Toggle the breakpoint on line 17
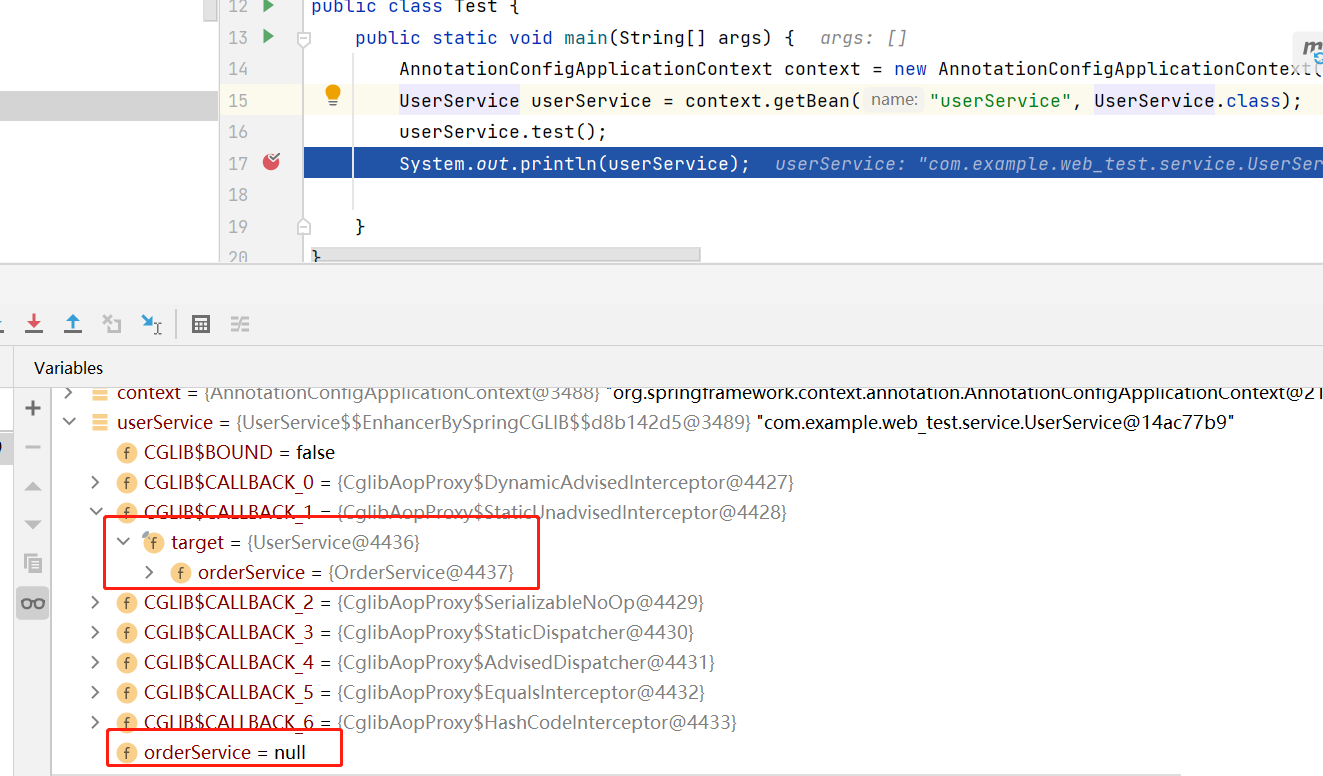 tap(271, 162)
